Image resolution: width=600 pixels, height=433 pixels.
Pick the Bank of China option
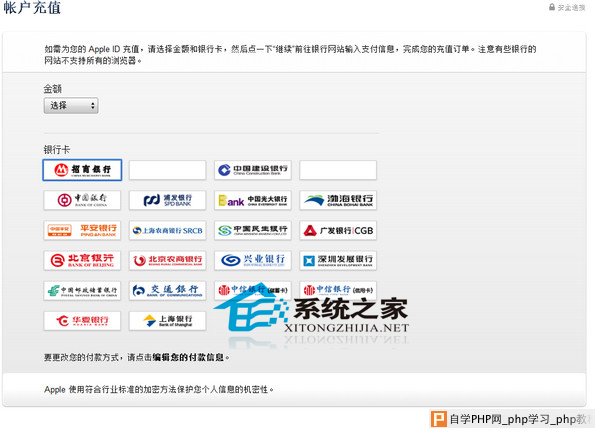[x=82, y=200]
